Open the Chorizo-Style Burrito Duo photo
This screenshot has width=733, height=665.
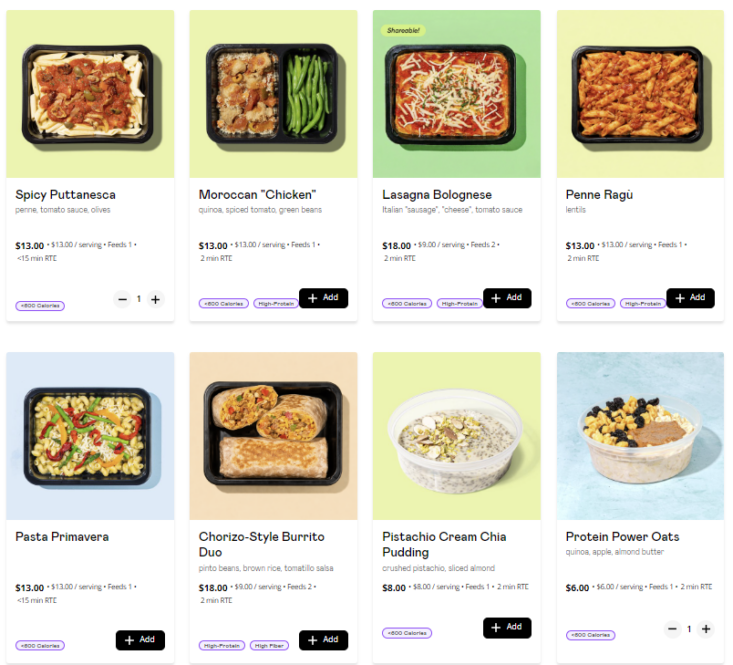[273, 436]
